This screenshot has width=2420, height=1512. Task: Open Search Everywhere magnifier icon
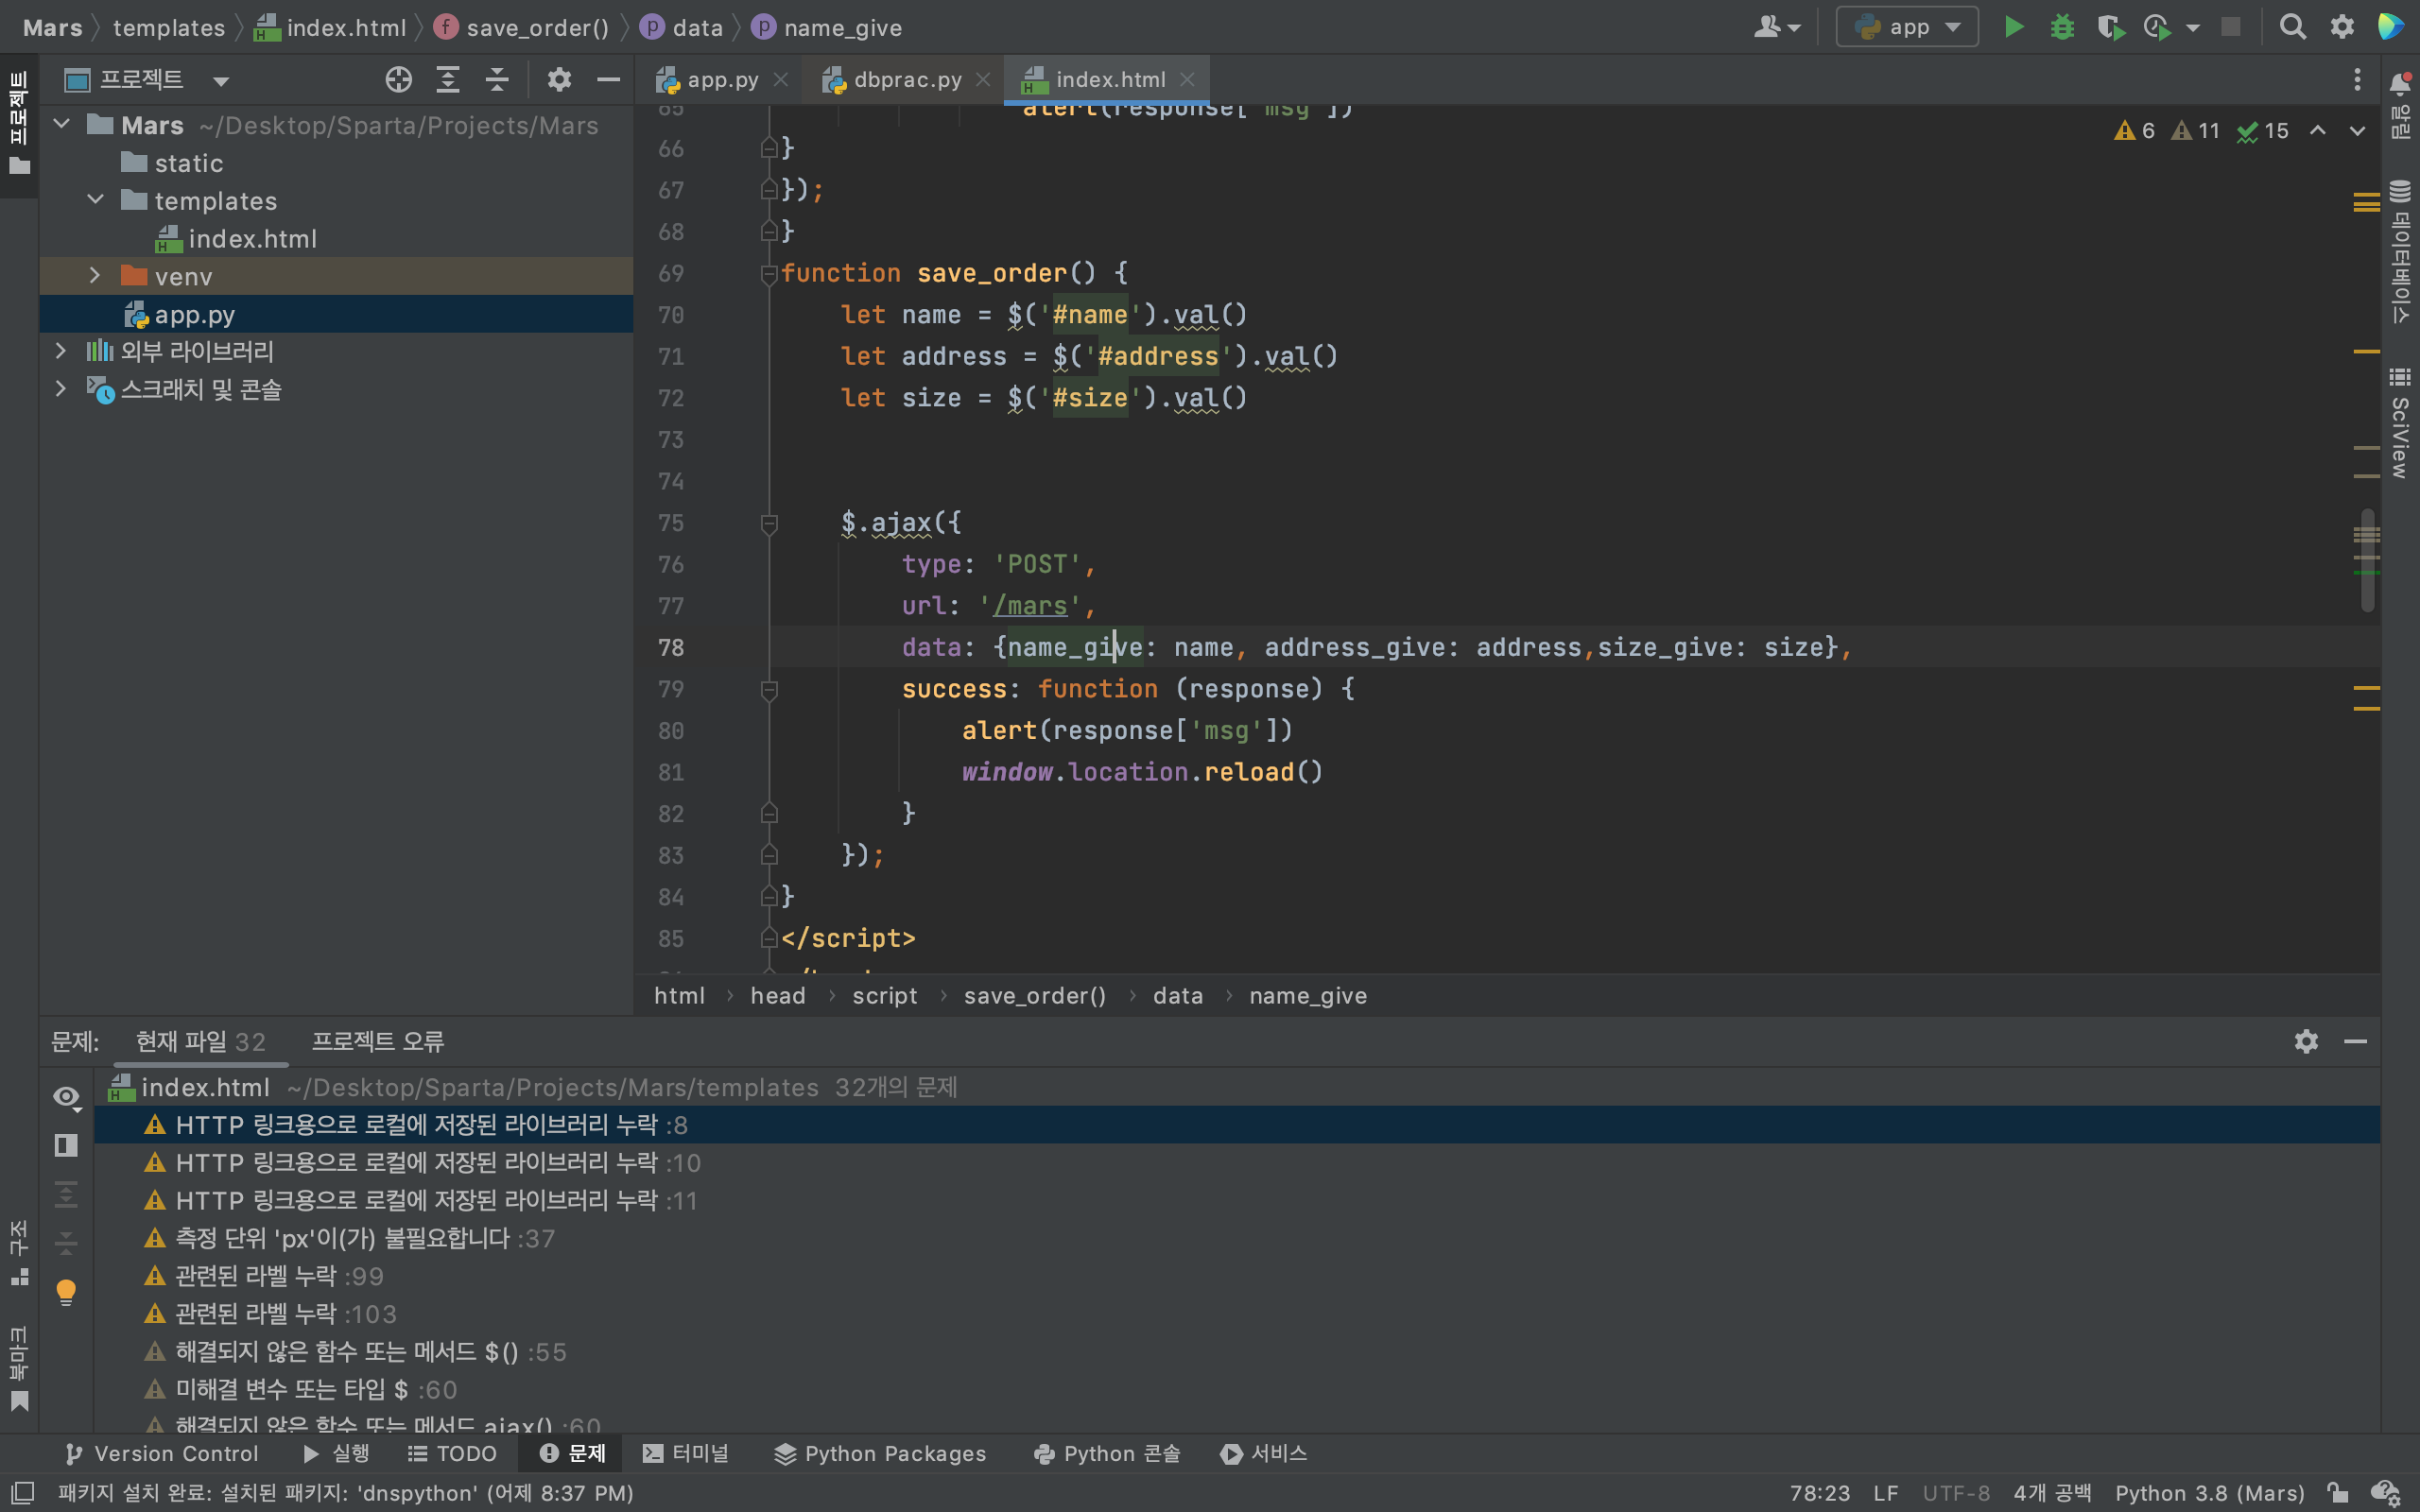2293,27
